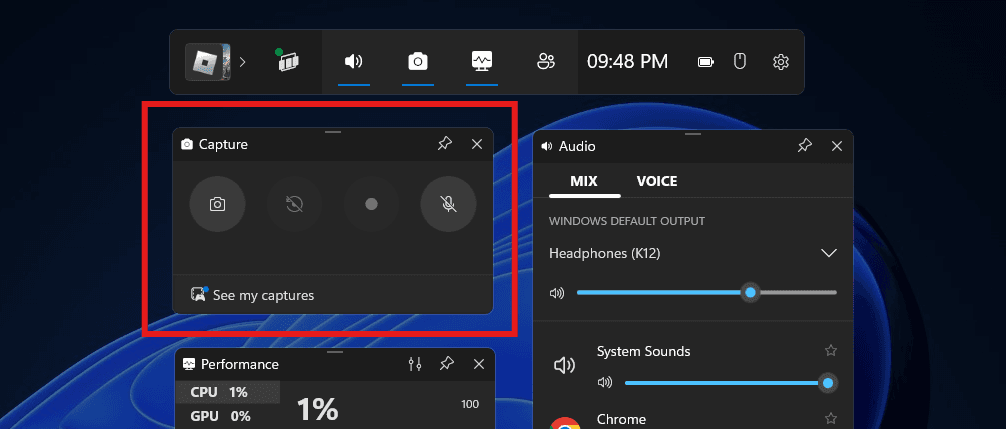1006x429 pixels.
Task: Click the Capture widget top drag handle
Action: (x=333, y=132)
